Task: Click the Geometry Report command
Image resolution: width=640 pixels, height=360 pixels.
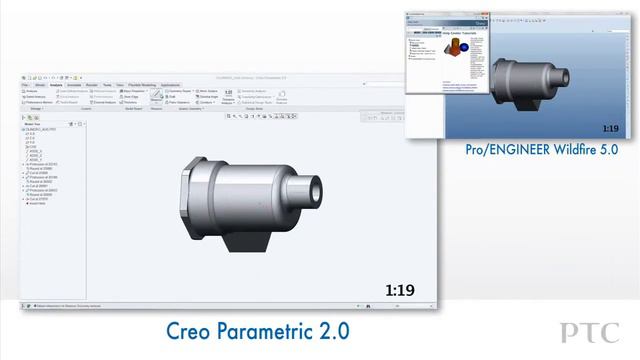Action: [178, 91]
